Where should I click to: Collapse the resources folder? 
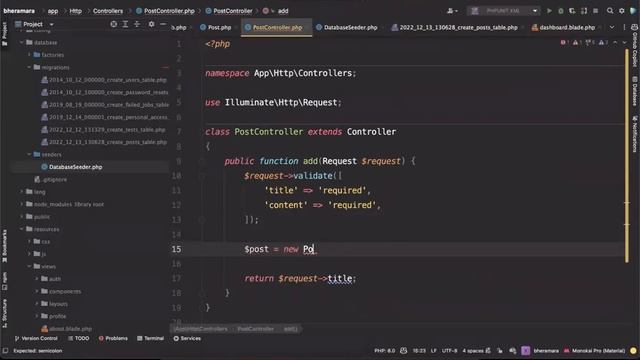[x=22, y=229]
